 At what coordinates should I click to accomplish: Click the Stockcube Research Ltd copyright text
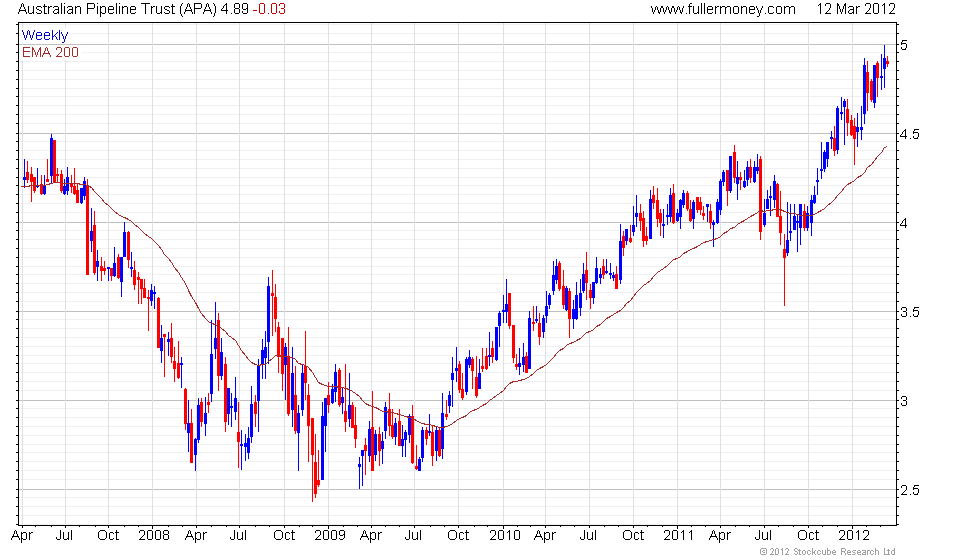[x=828, y=552]
